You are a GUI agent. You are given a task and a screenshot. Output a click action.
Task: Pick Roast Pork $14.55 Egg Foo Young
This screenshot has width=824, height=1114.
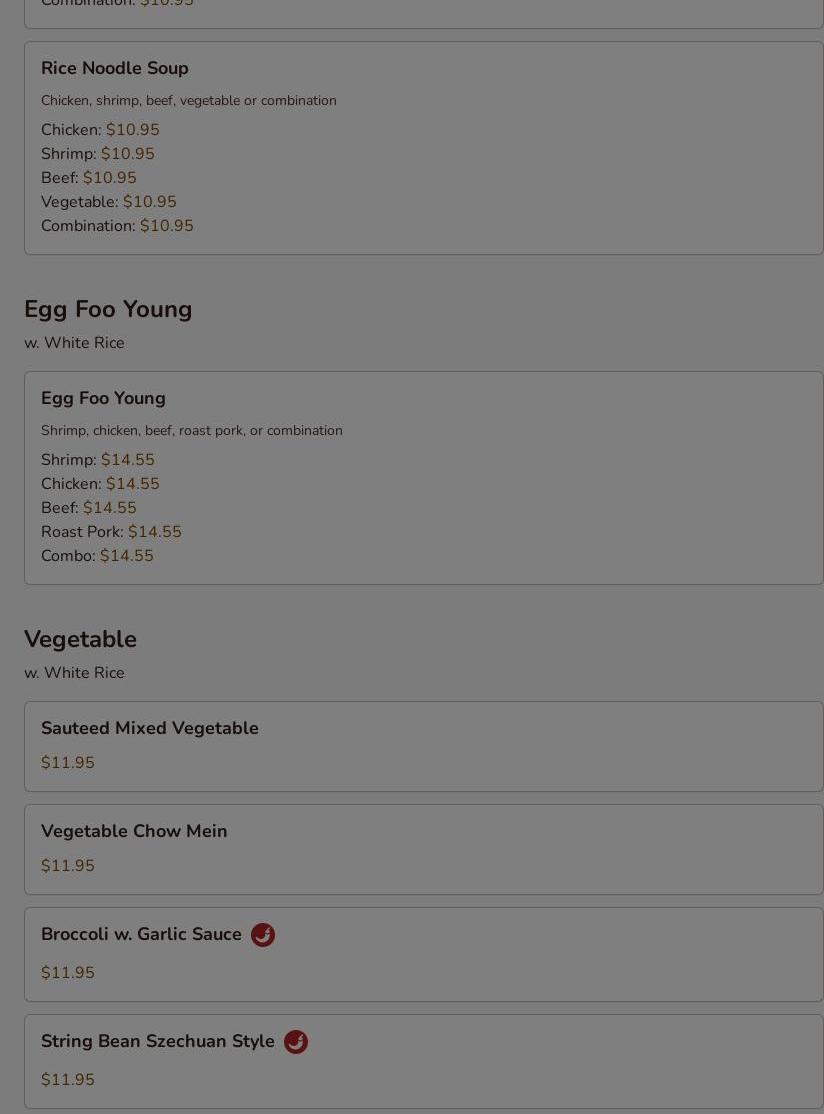coord(112,532)
